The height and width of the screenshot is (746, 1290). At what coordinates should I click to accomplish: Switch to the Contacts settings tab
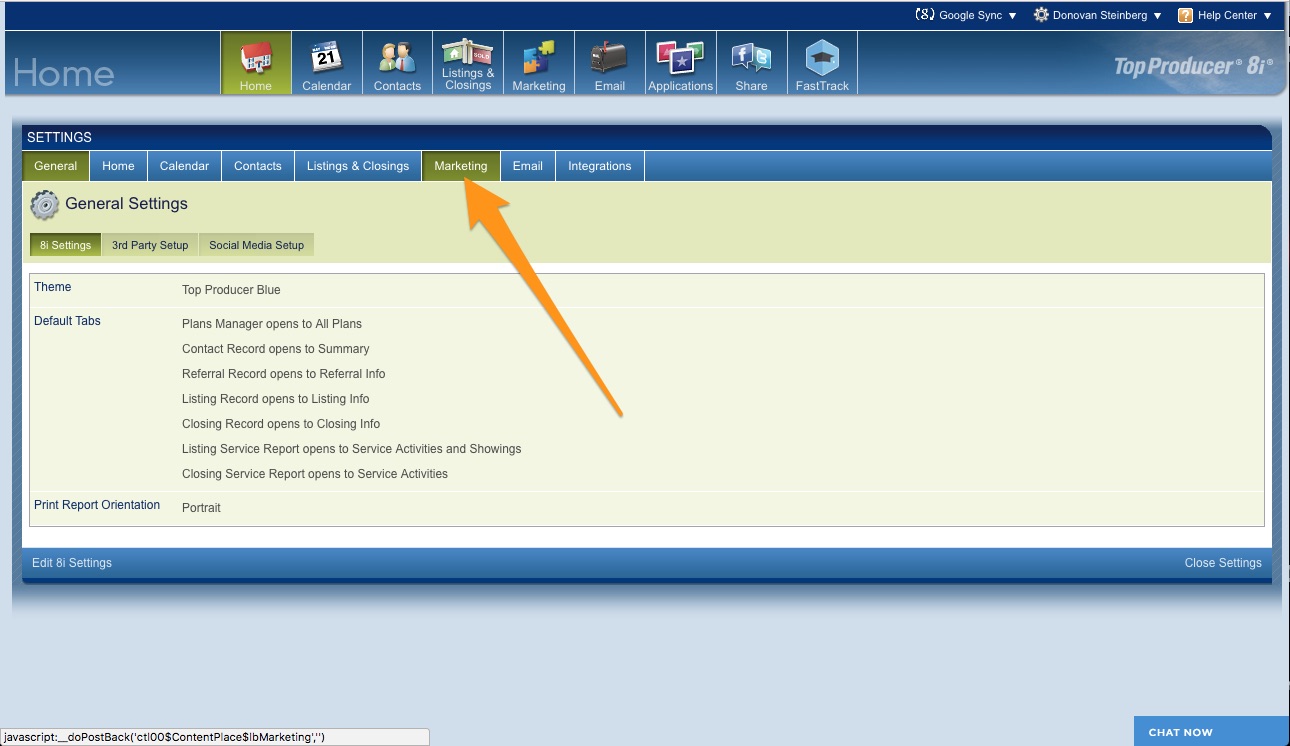[x=258, y=166]
